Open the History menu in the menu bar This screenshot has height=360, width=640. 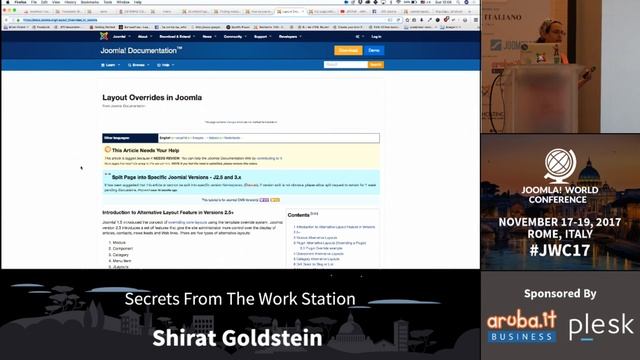tap(70, 2)
